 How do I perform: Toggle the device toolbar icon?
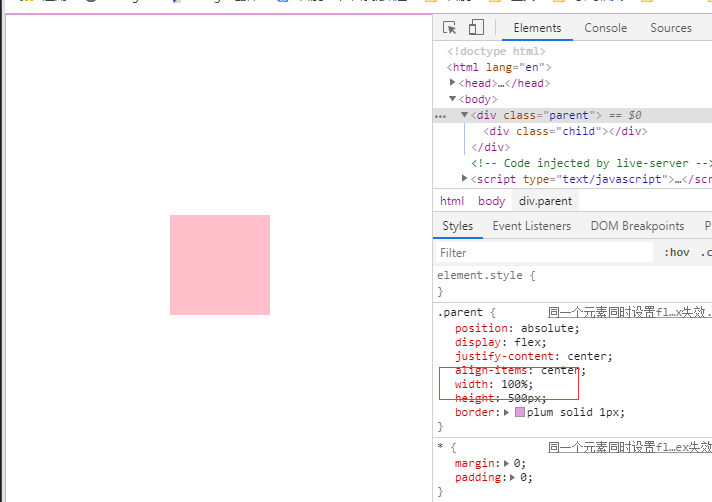tap(476, 28)
